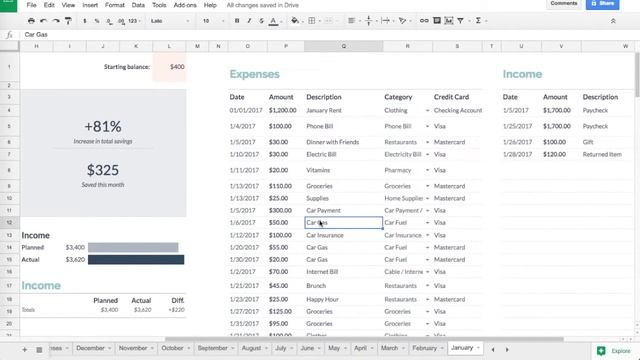Open Car Fuel category dropdown on 1/6/2017 row
This screenshot has height=360, width=640.
point(427,223)
